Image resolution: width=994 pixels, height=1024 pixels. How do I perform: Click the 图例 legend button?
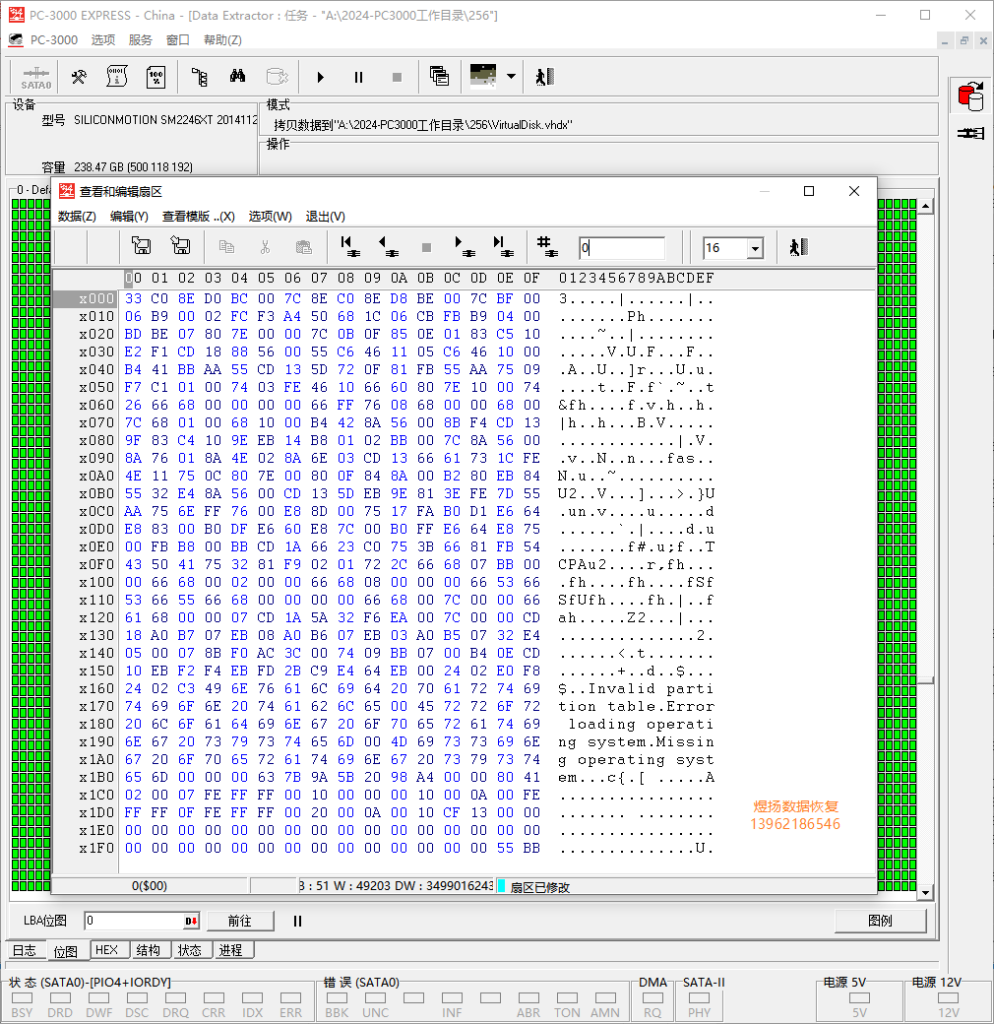click(x=880, y=921)
